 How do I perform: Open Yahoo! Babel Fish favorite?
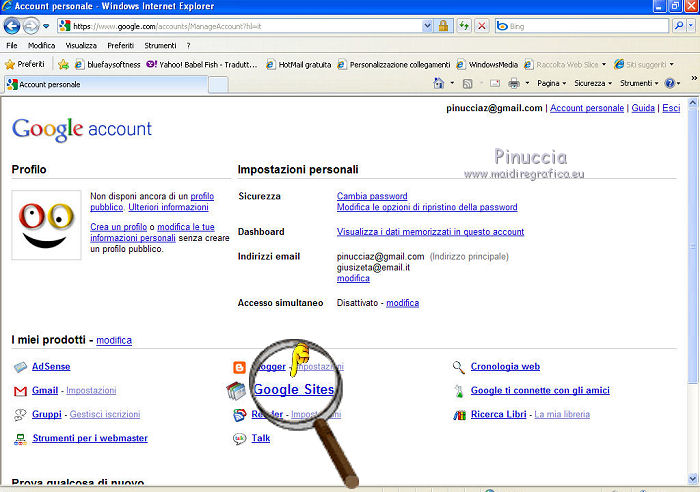pos(202,65)
